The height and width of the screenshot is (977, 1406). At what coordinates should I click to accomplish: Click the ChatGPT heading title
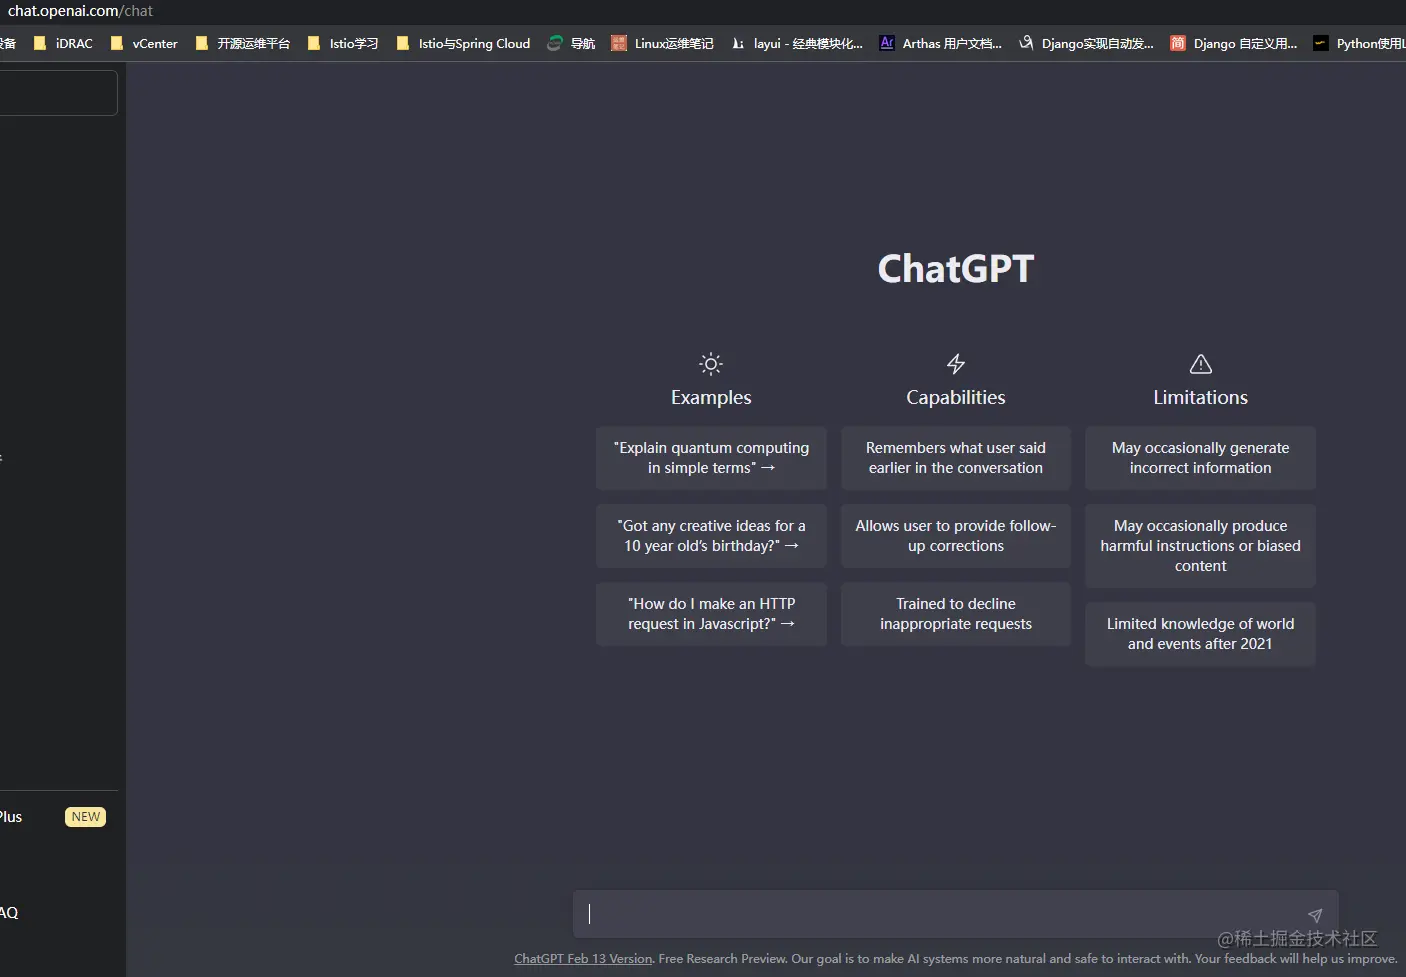956,268
